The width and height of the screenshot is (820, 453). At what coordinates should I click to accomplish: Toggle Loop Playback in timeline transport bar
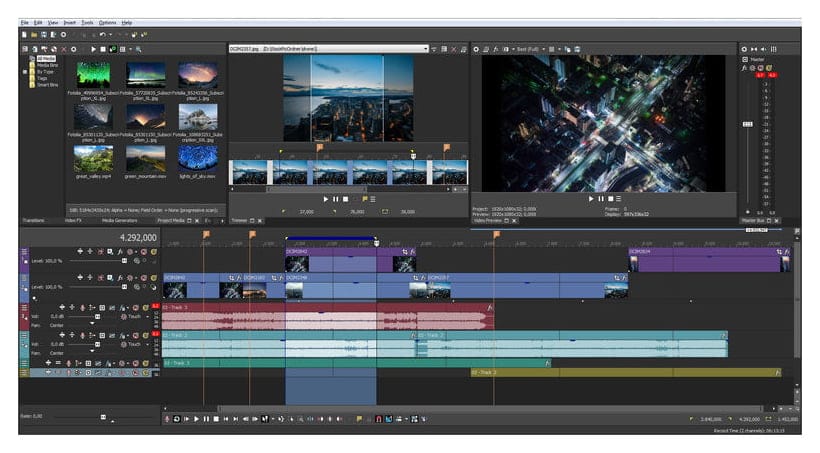point(177,419)
